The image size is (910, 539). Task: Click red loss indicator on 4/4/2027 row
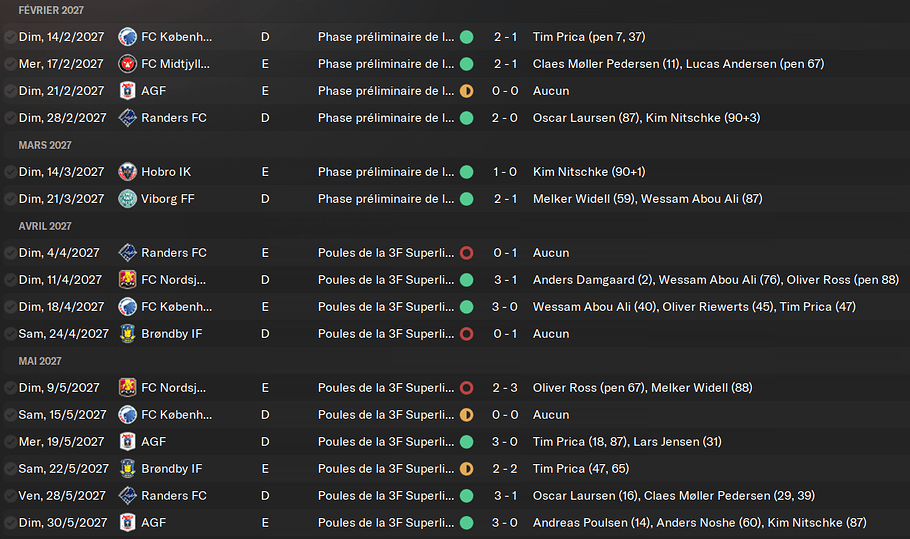pyautogui.click(x=466, y=253)
